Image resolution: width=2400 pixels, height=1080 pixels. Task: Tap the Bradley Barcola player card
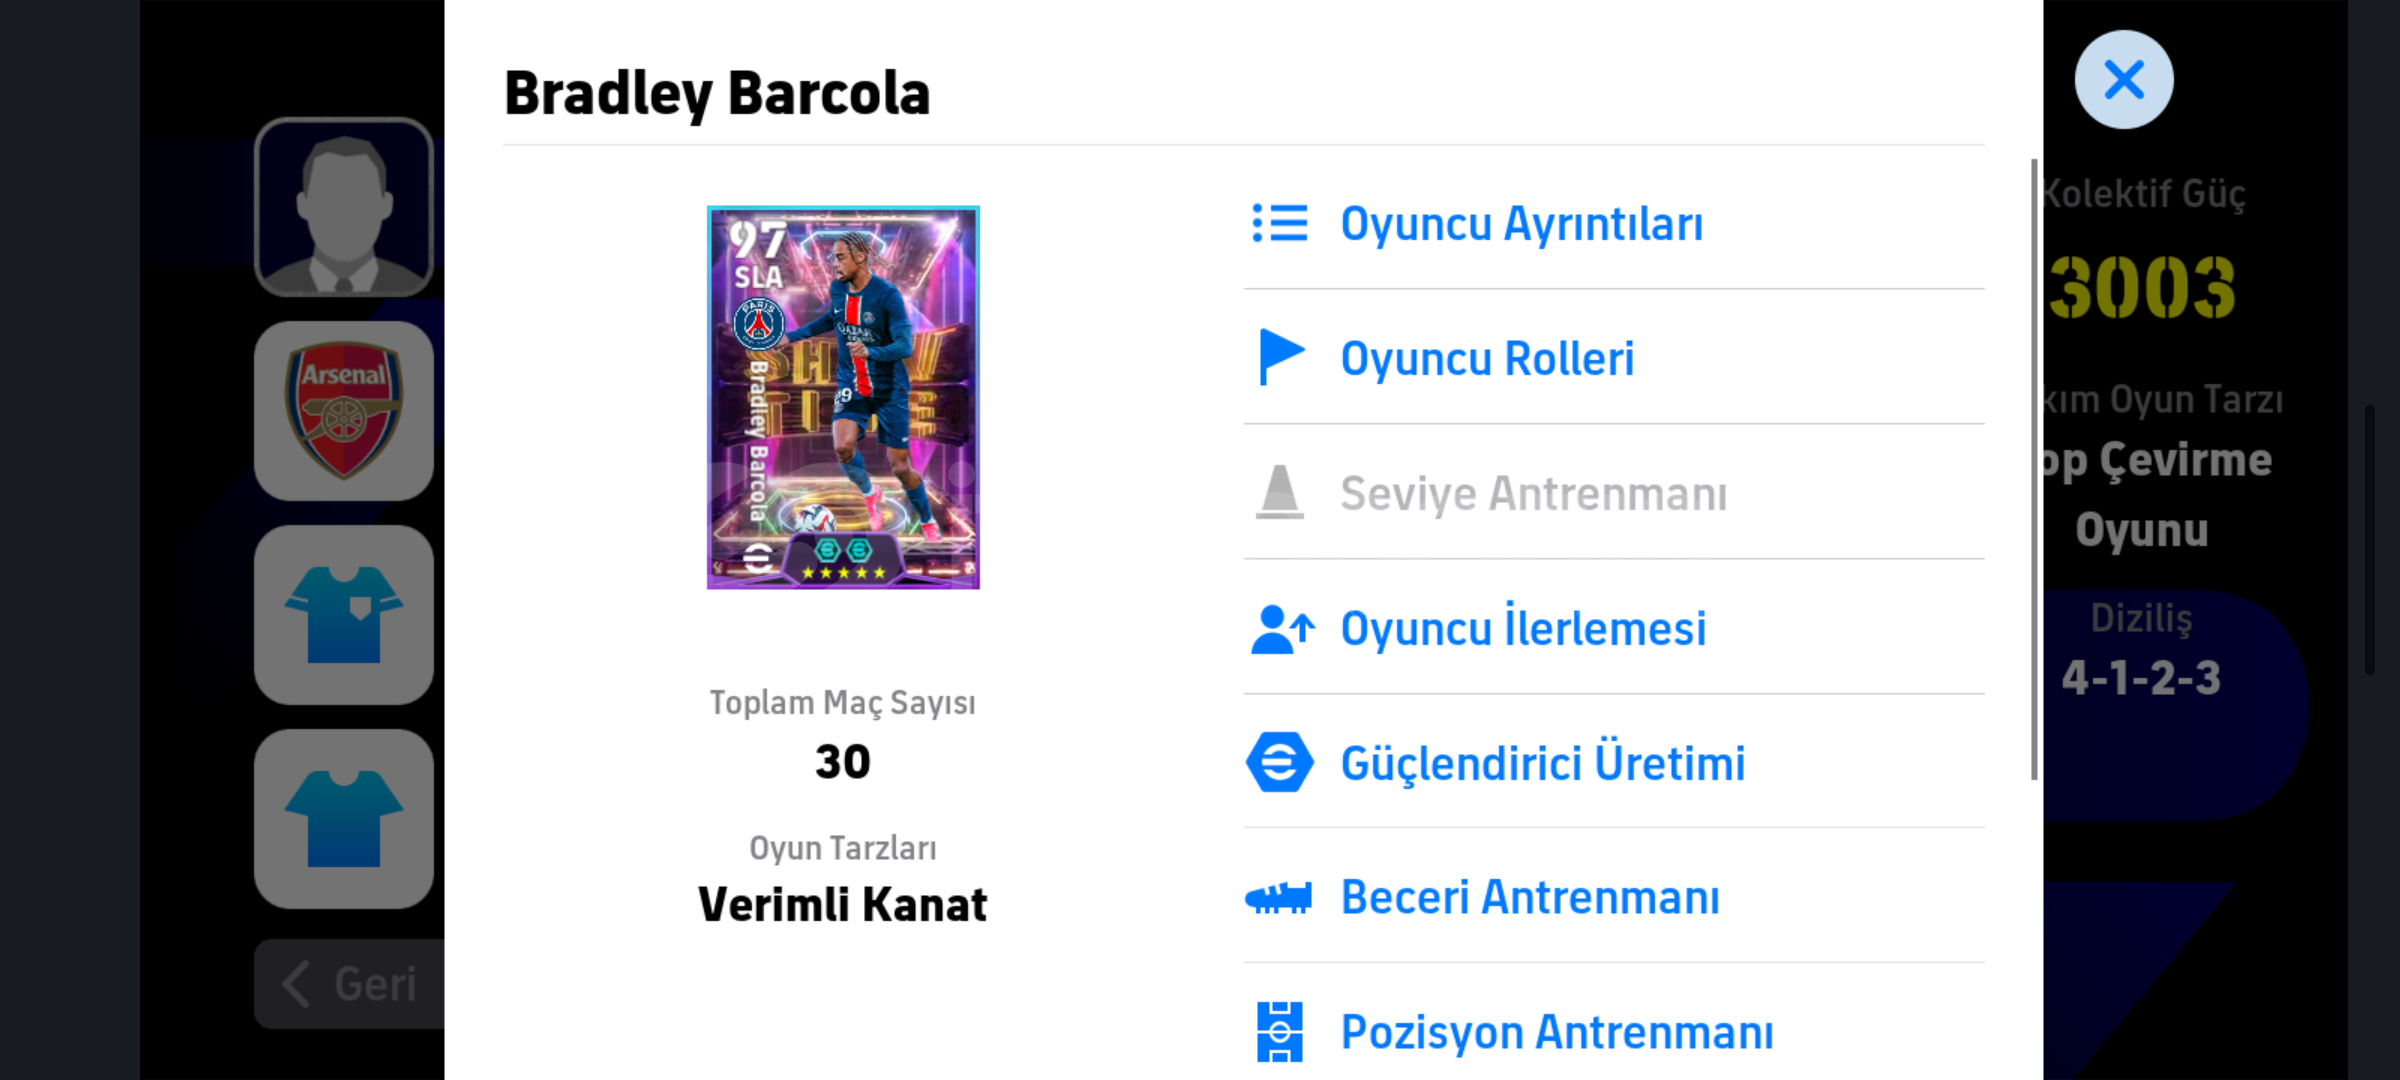843,397
